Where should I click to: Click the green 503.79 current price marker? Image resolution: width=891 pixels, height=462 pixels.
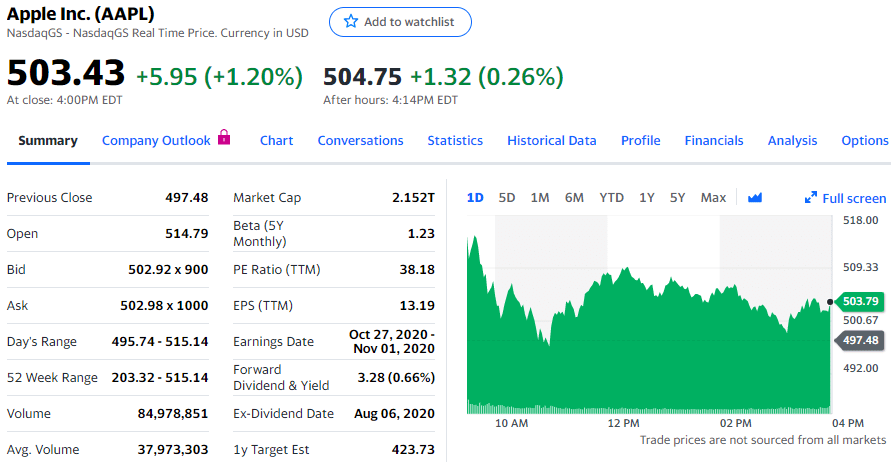click(x=860, y=301)
